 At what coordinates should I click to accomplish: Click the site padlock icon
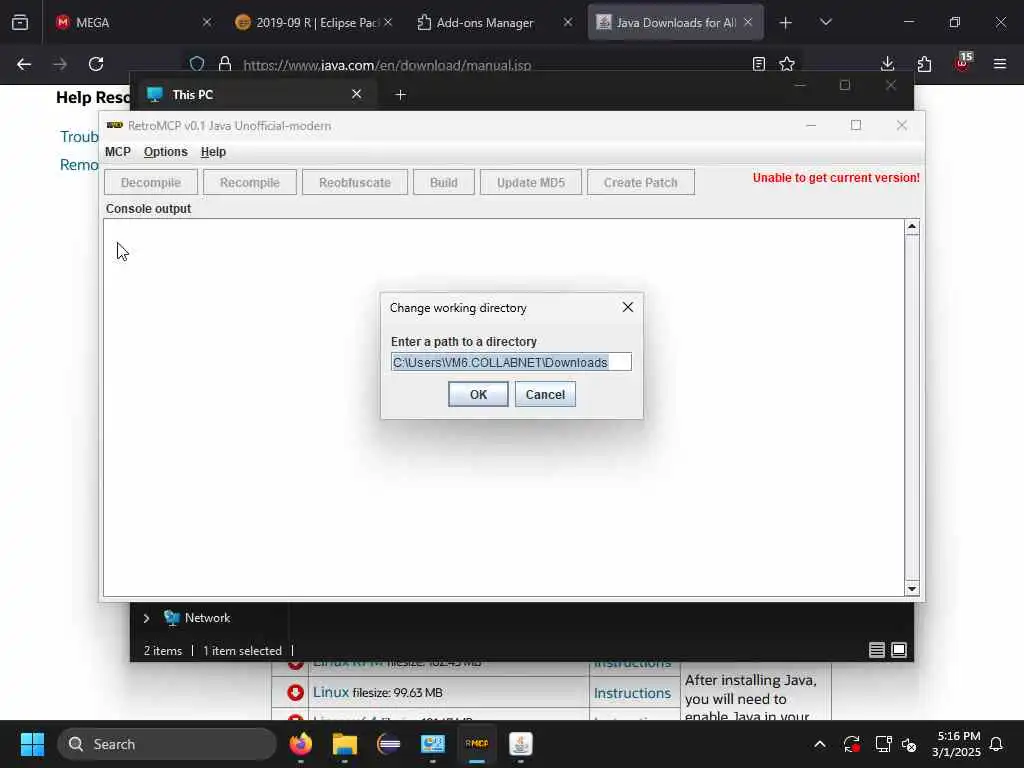[x=225, y=64]
